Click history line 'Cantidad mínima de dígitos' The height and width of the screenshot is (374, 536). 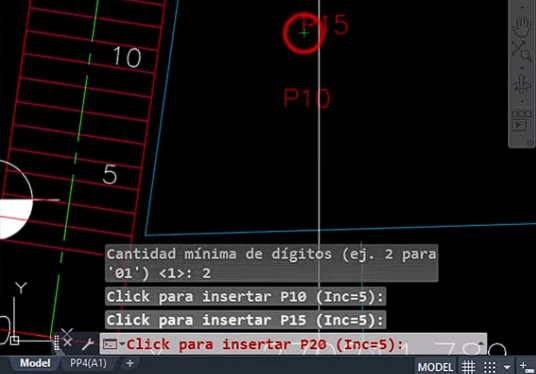[271, 263]
